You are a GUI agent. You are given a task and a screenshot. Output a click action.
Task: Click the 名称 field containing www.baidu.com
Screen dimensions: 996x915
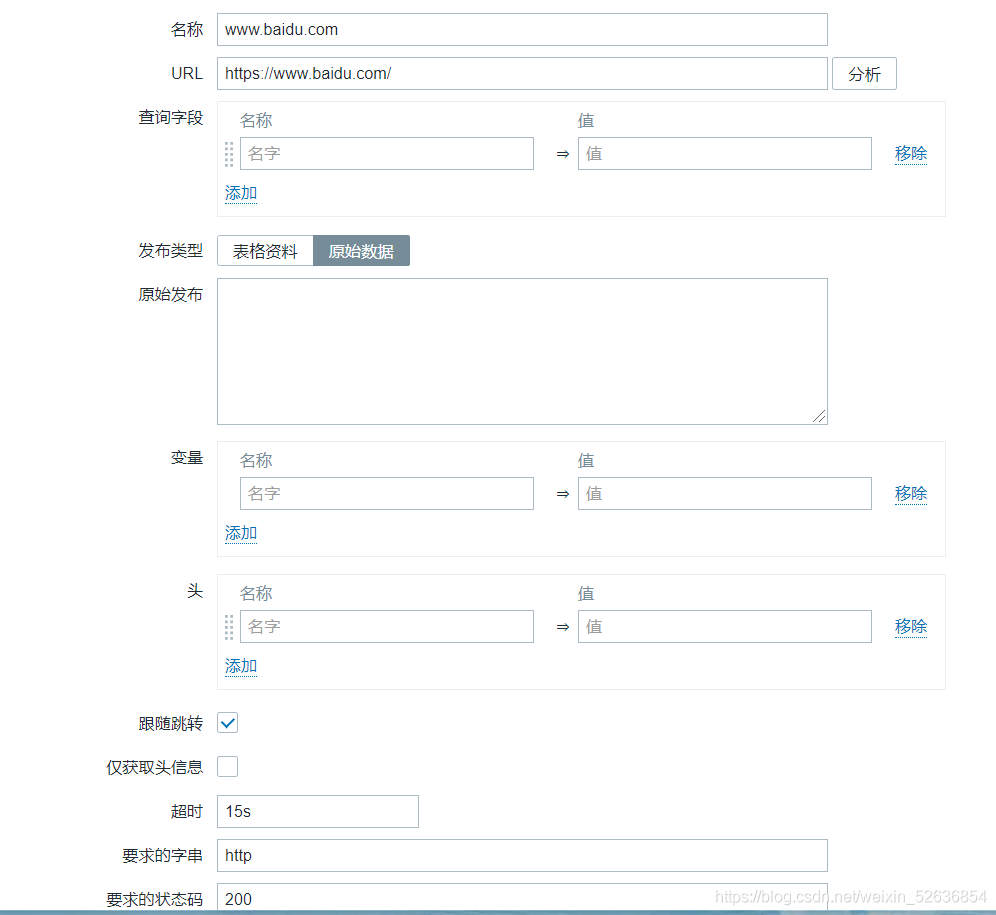click(x=522, y=30)
